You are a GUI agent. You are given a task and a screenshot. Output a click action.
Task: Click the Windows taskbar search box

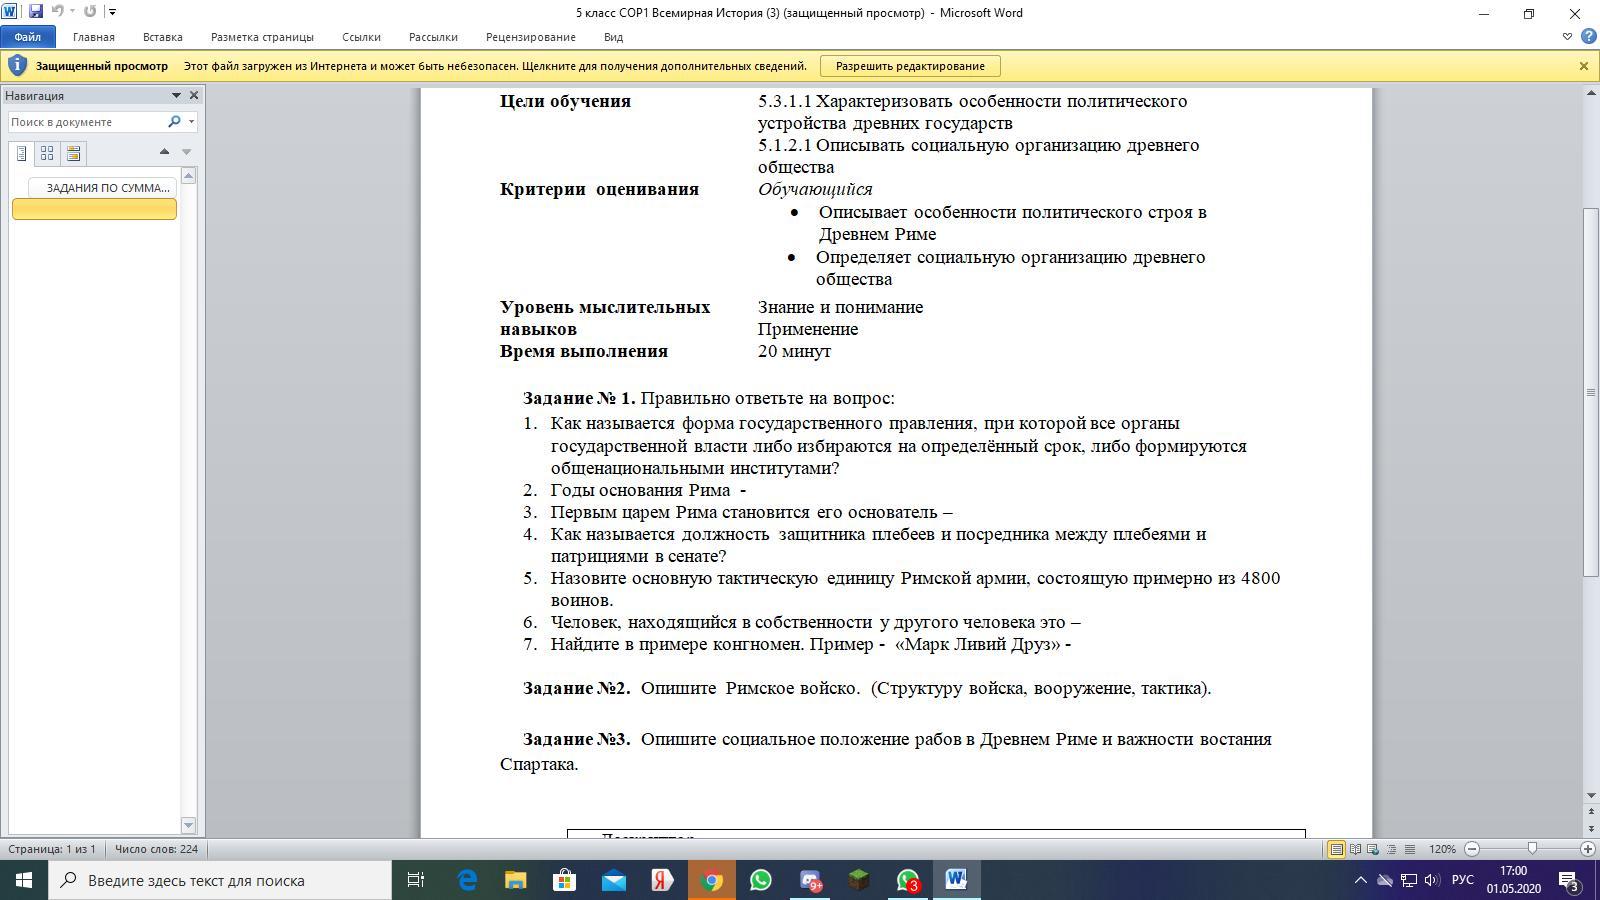[x=220, y=880]
